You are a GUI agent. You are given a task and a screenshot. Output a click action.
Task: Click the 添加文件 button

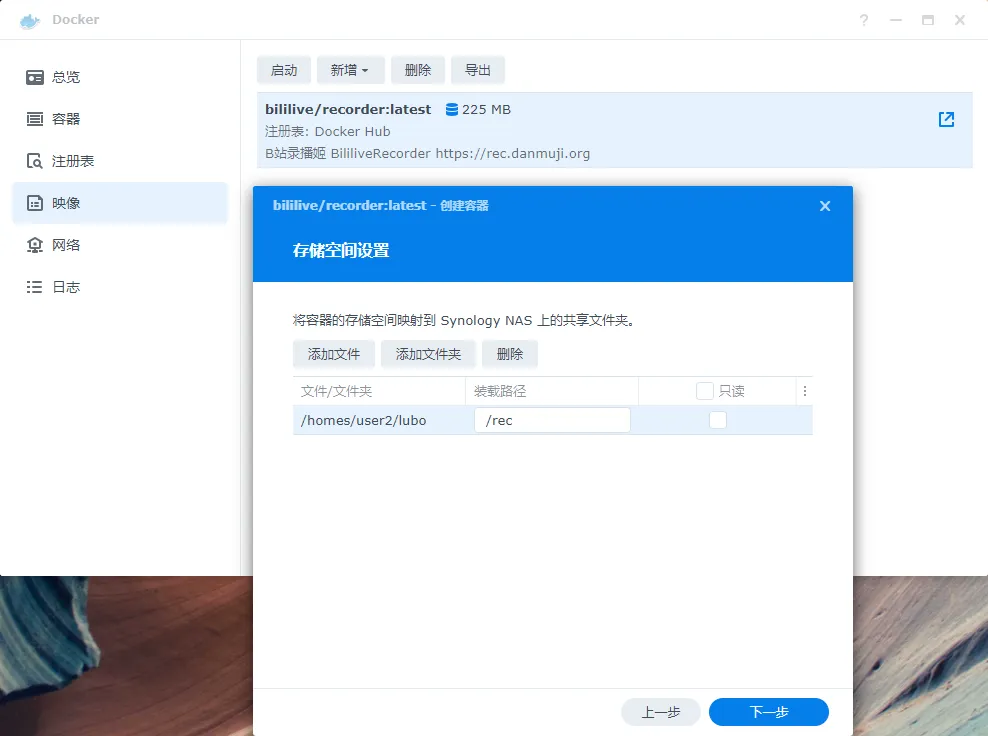(334, 354)
